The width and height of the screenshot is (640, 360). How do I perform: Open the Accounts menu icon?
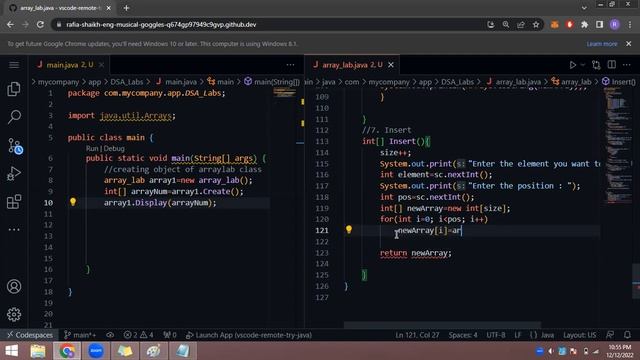click(14, 287)
